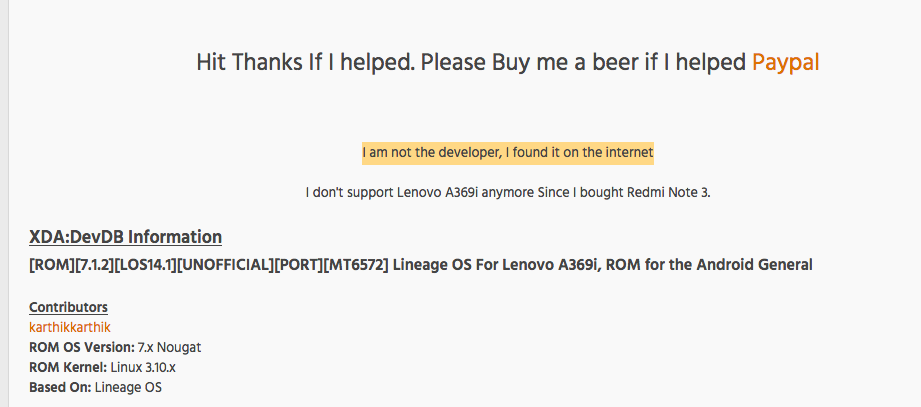
Task: Click the ROM Kernel label
Action: pyautogui.click(x=68, y=367)
